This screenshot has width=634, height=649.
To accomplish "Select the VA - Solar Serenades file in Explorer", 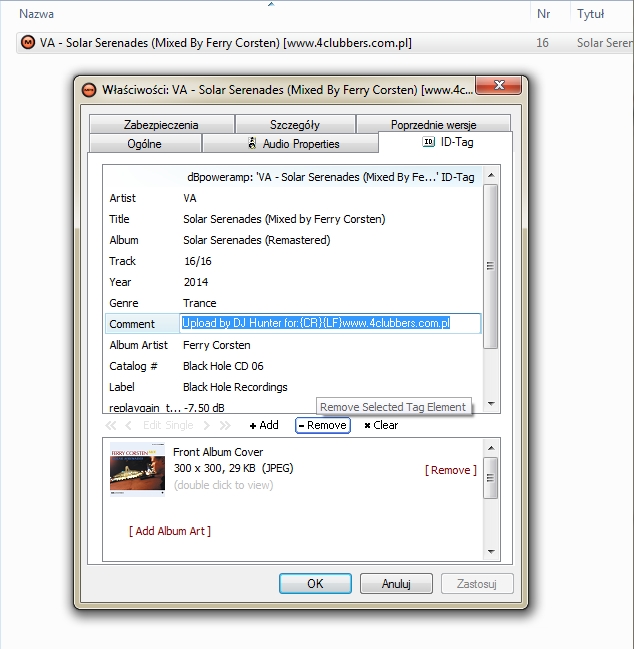I will click(x=226, y=43).
